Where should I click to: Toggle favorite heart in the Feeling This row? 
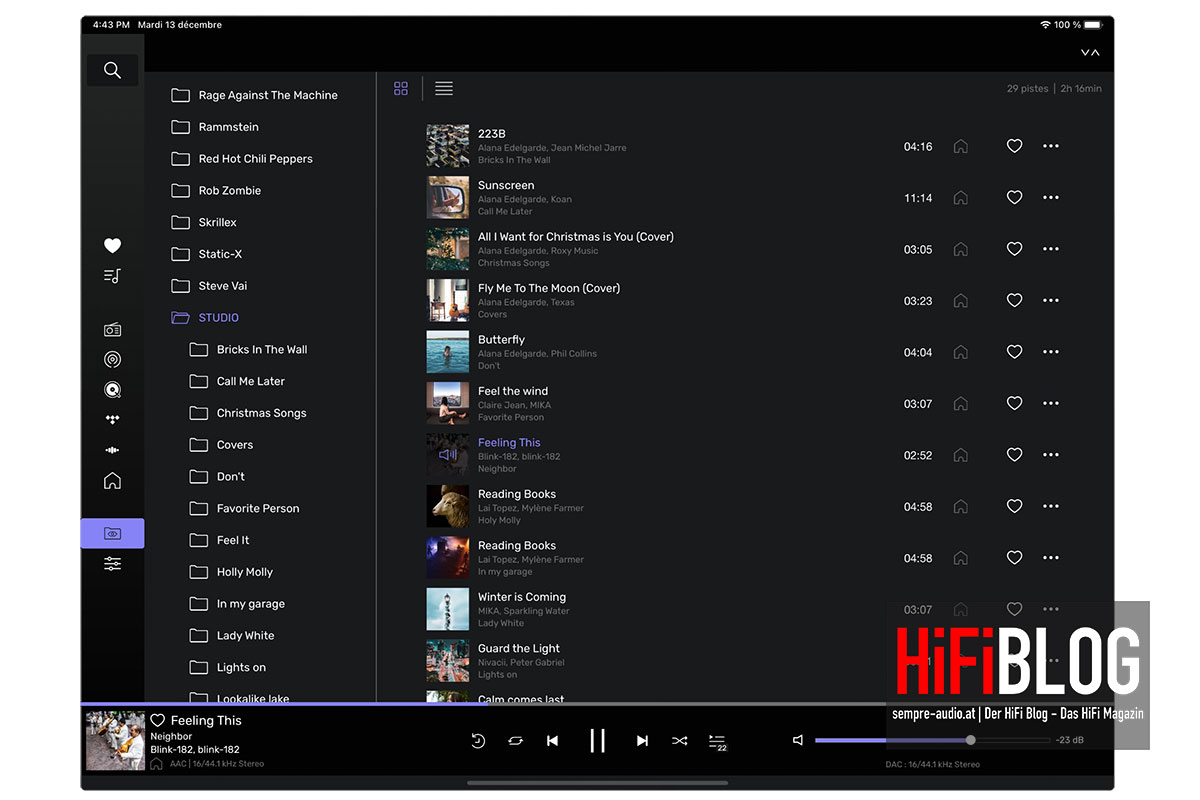pyautogui.click(x=1014, y=455)
